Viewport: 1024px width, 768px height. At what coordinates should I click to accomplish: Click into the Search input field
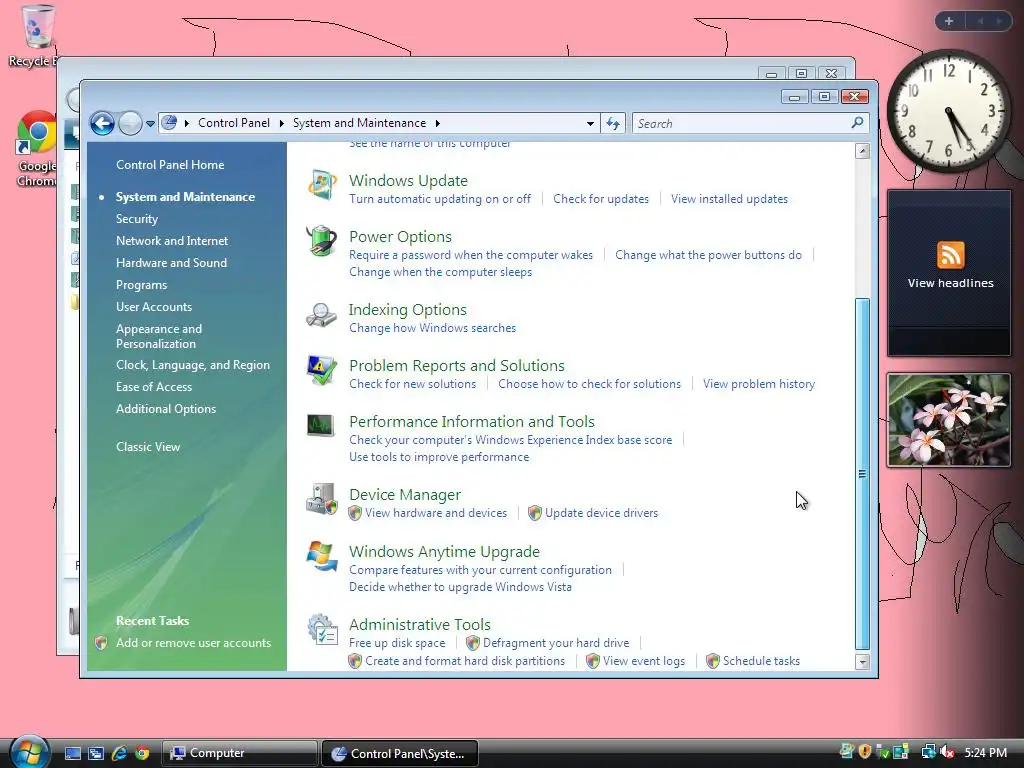(x=741, y=123)
